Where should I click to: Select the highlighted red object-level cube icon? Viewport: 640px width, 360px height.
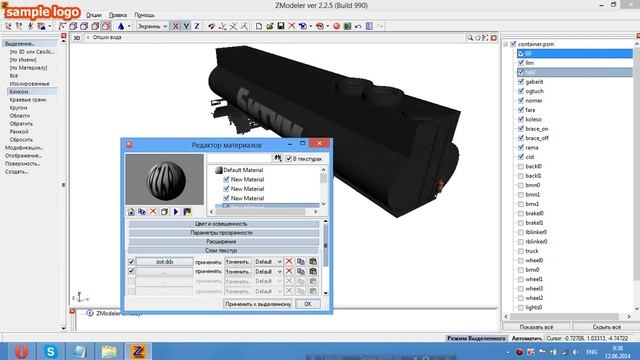(x=106, y=26)
